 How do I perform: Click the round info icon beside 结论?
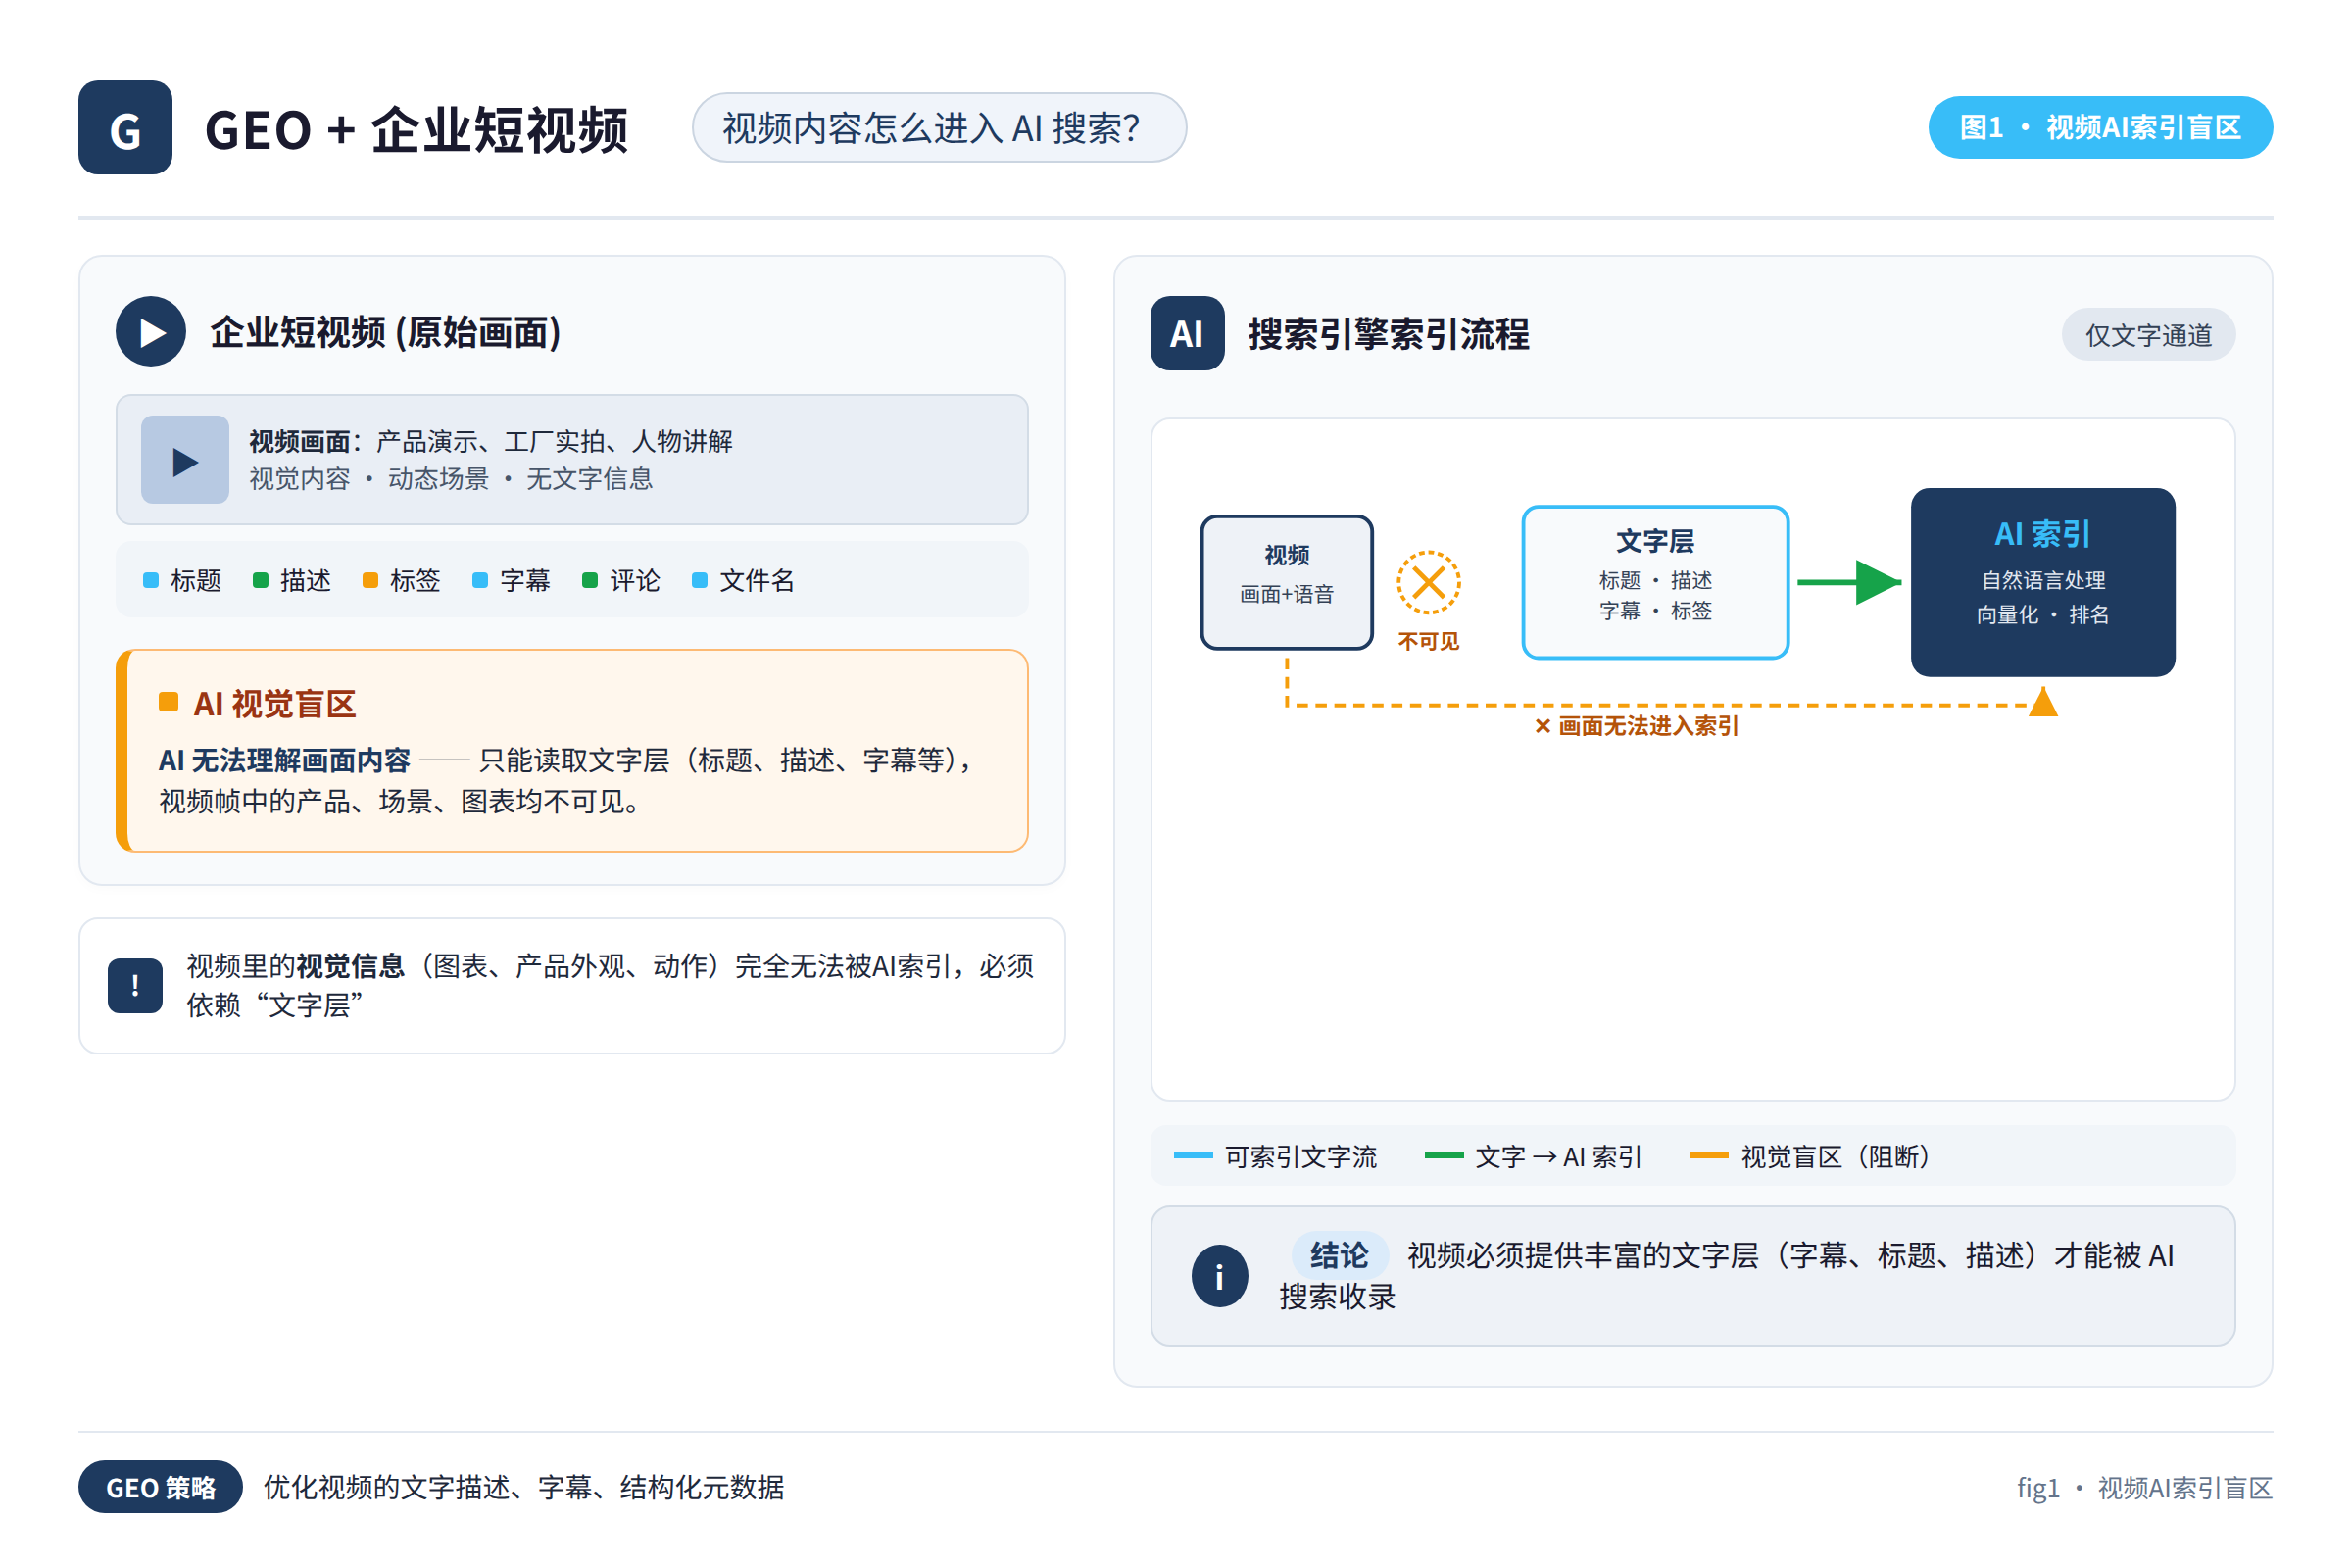tap(1219, 1276)
